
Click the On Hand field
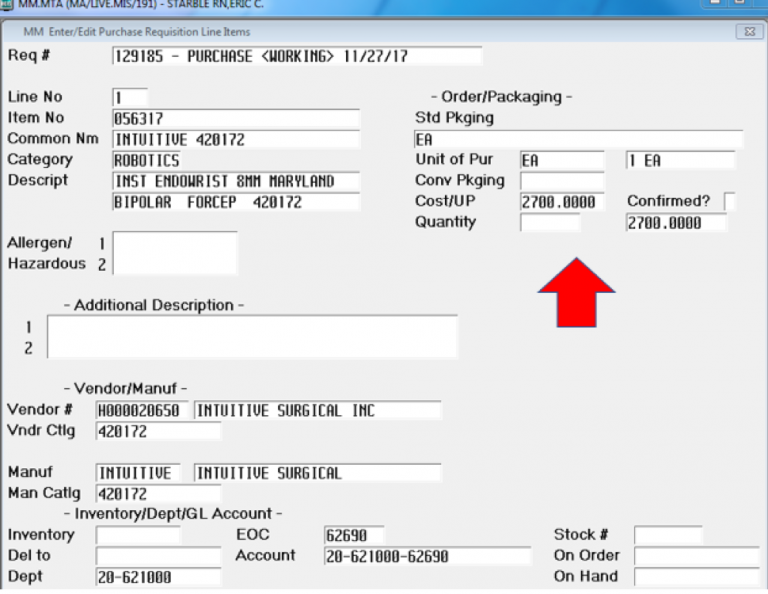click(x=697, y=577)
